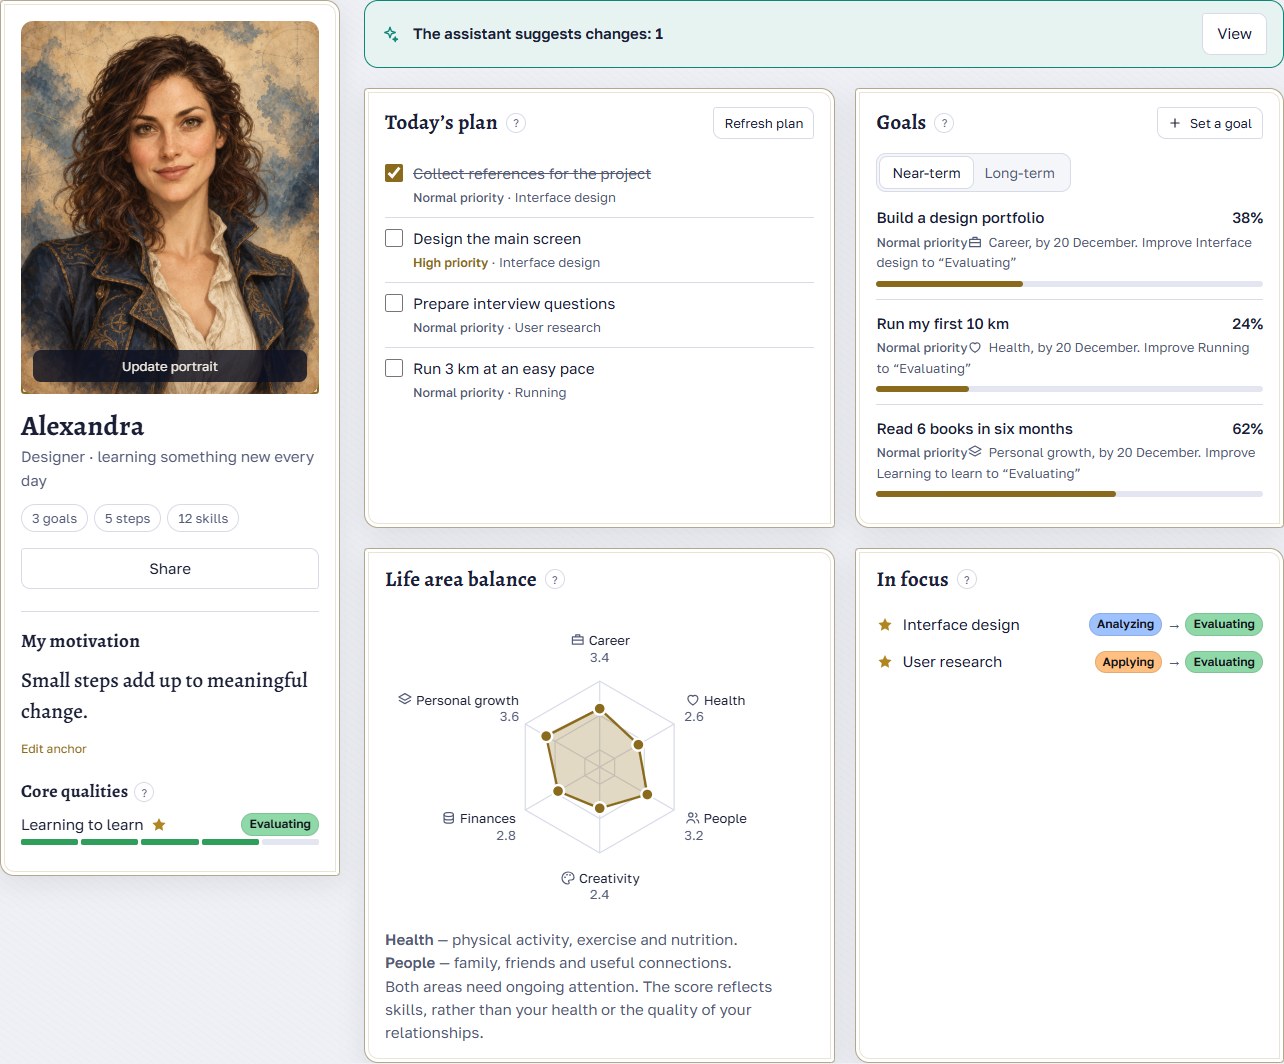The width and height of the screenshot is (1284, 1064).
Task: Click the People icon on radar chart
Action: coord(693,818)
